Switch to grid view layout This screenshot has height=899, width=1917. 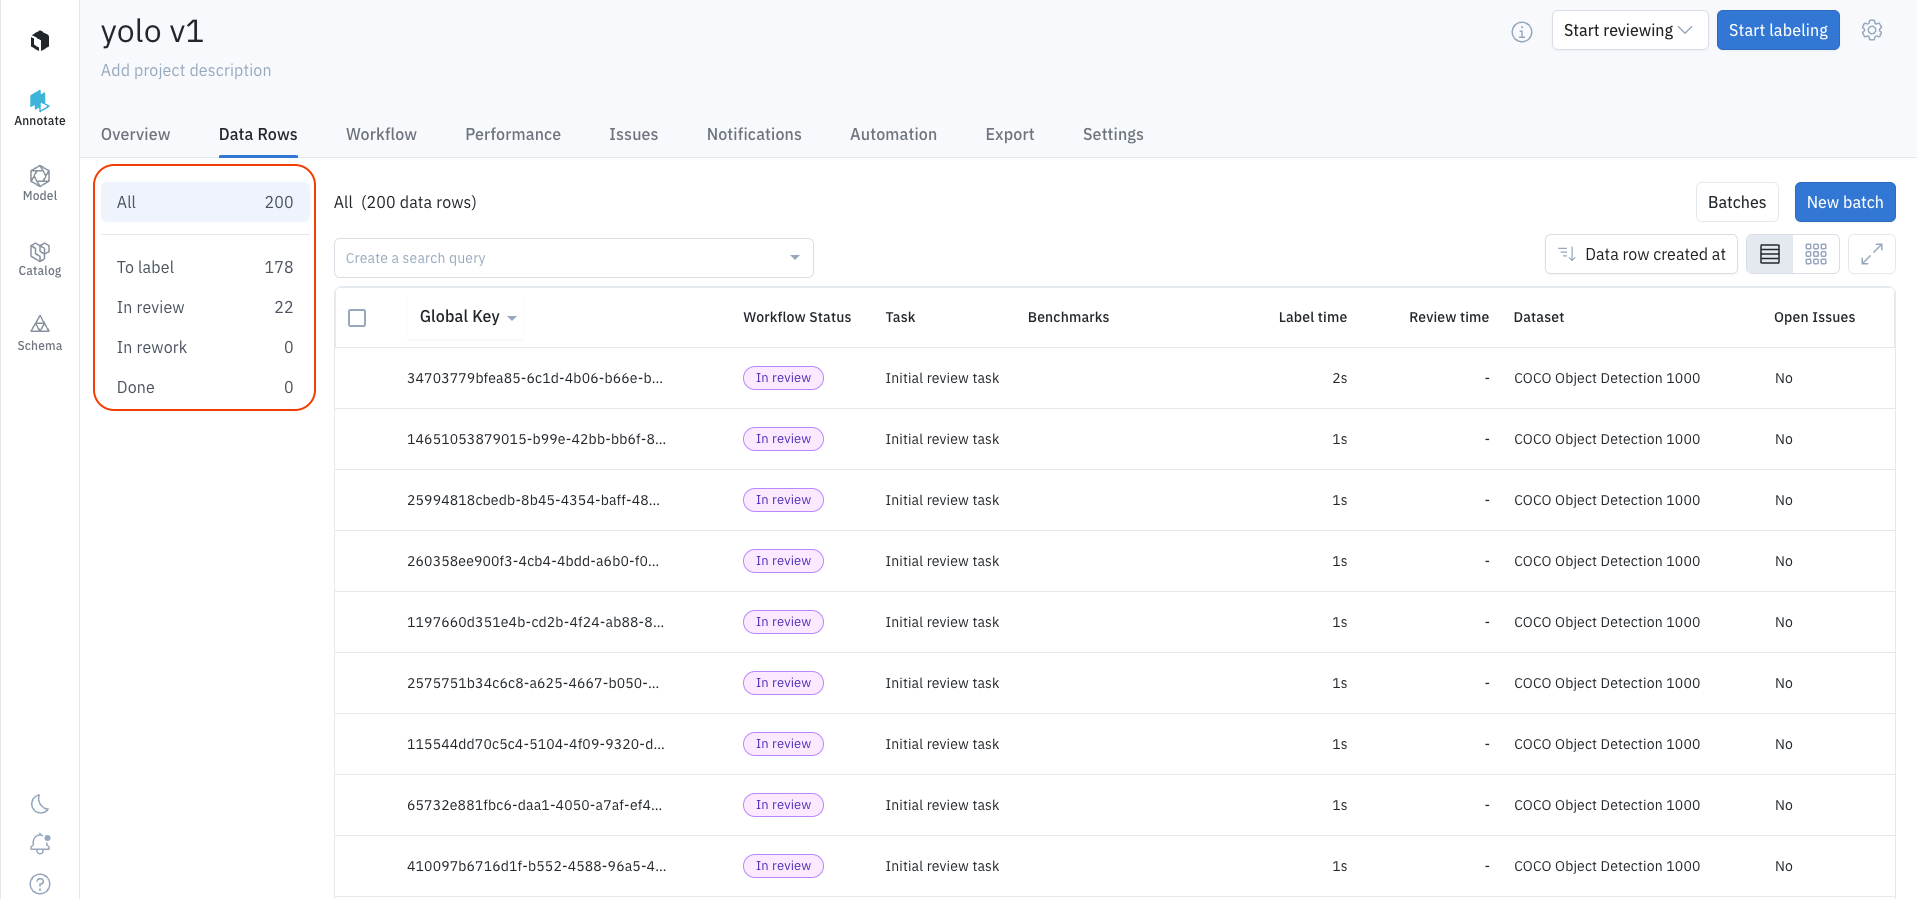click(1816, 255)
